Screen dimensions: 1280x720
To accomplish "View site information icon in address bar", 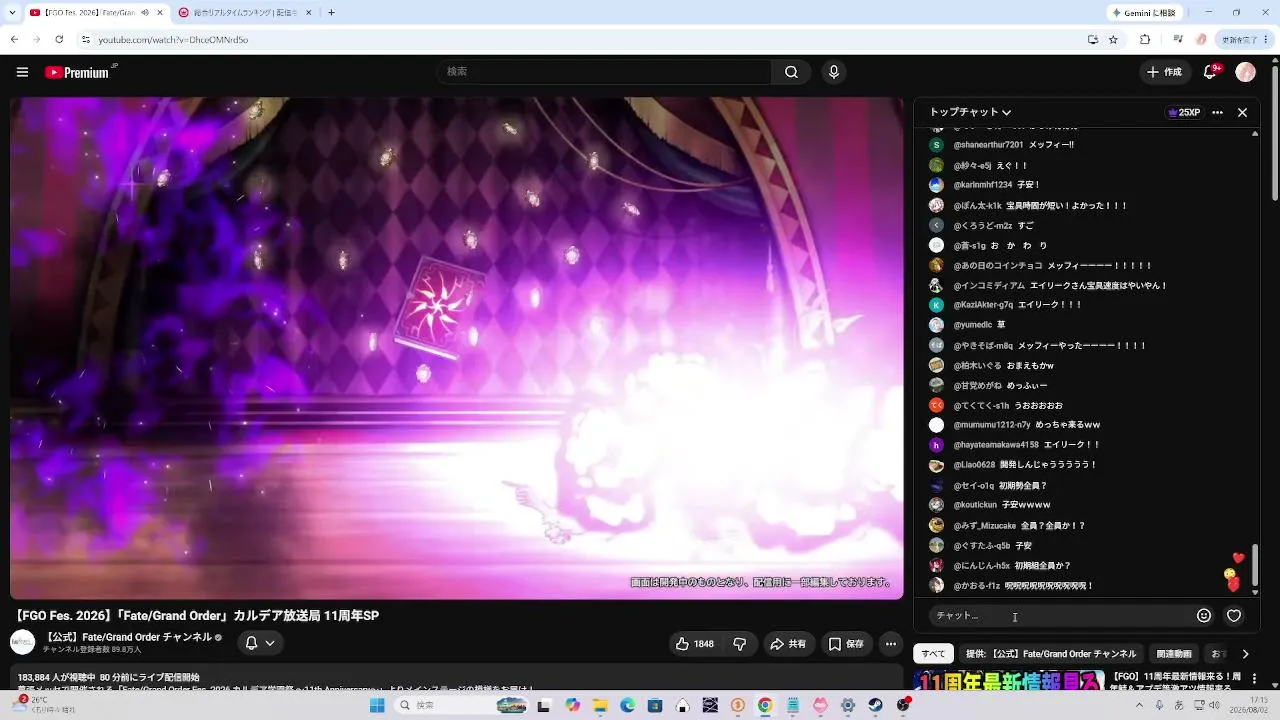I will coord(86,39).
